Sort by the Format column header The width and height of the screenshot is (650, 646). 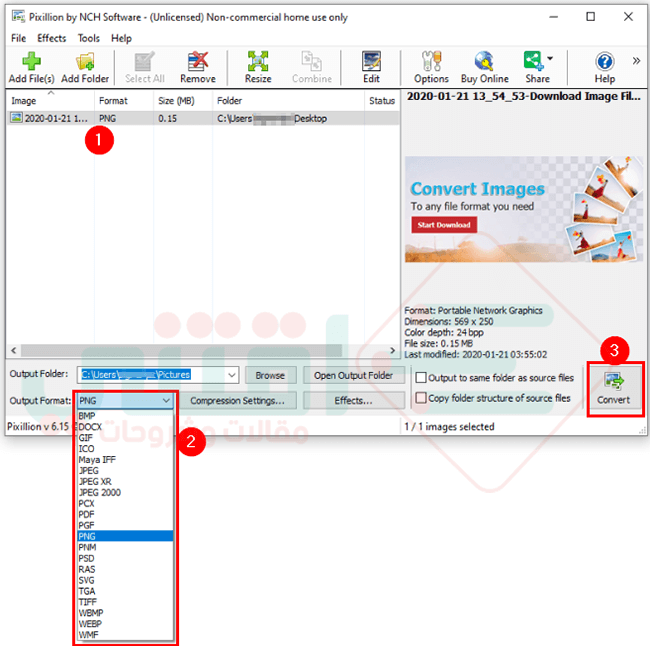tap(124, 101)
